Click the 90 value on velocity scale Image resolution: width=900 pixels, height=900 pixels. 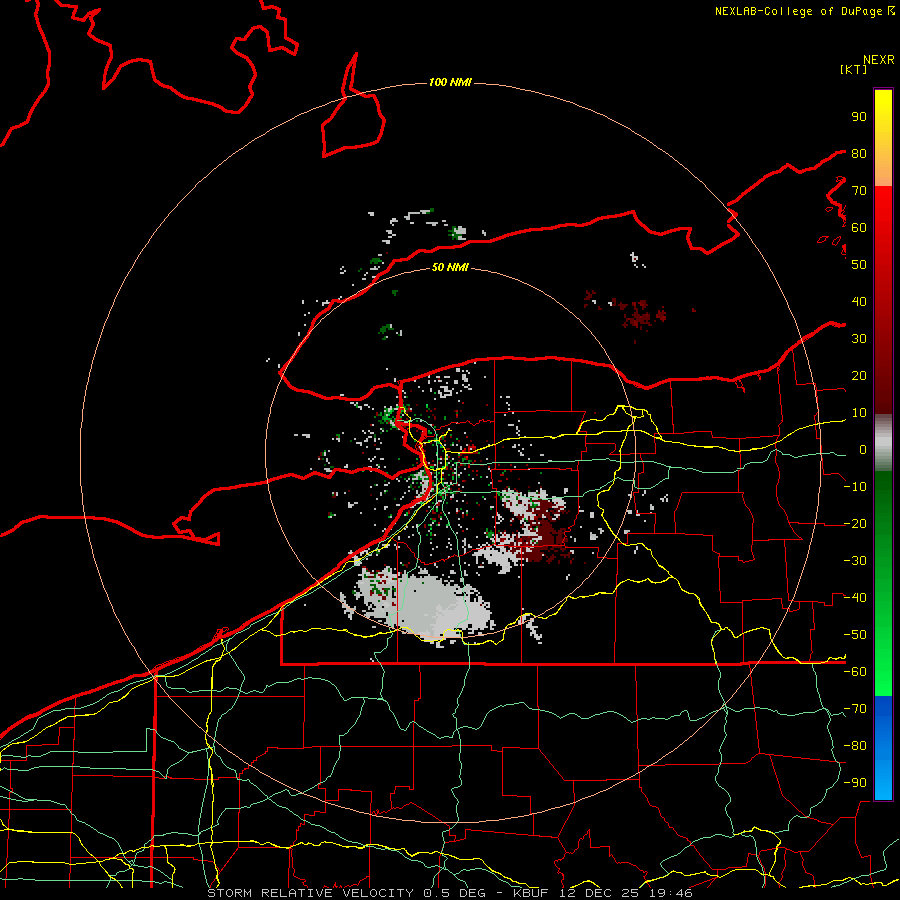pyautogui.click(x=859, y=117)
